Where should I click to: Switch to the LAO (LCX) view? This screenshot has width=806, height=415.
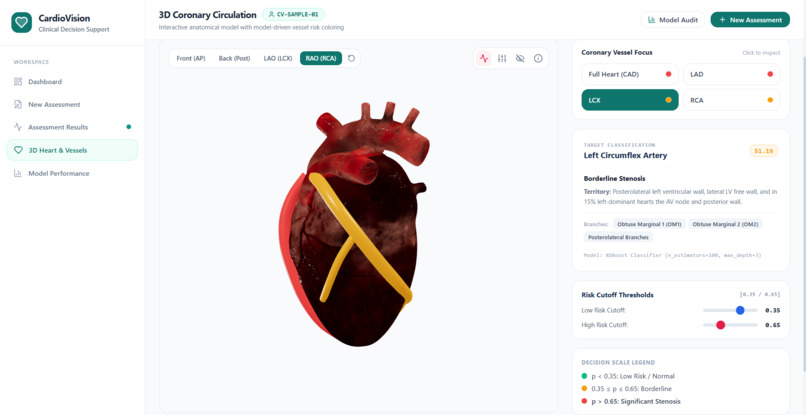pos(278,59)
